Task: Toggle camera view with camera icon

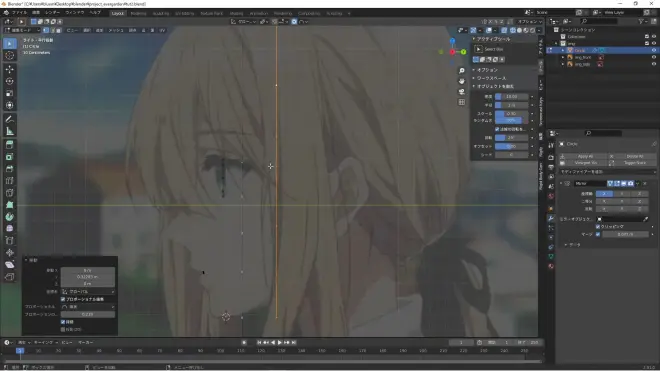Action: click(462, 91)
